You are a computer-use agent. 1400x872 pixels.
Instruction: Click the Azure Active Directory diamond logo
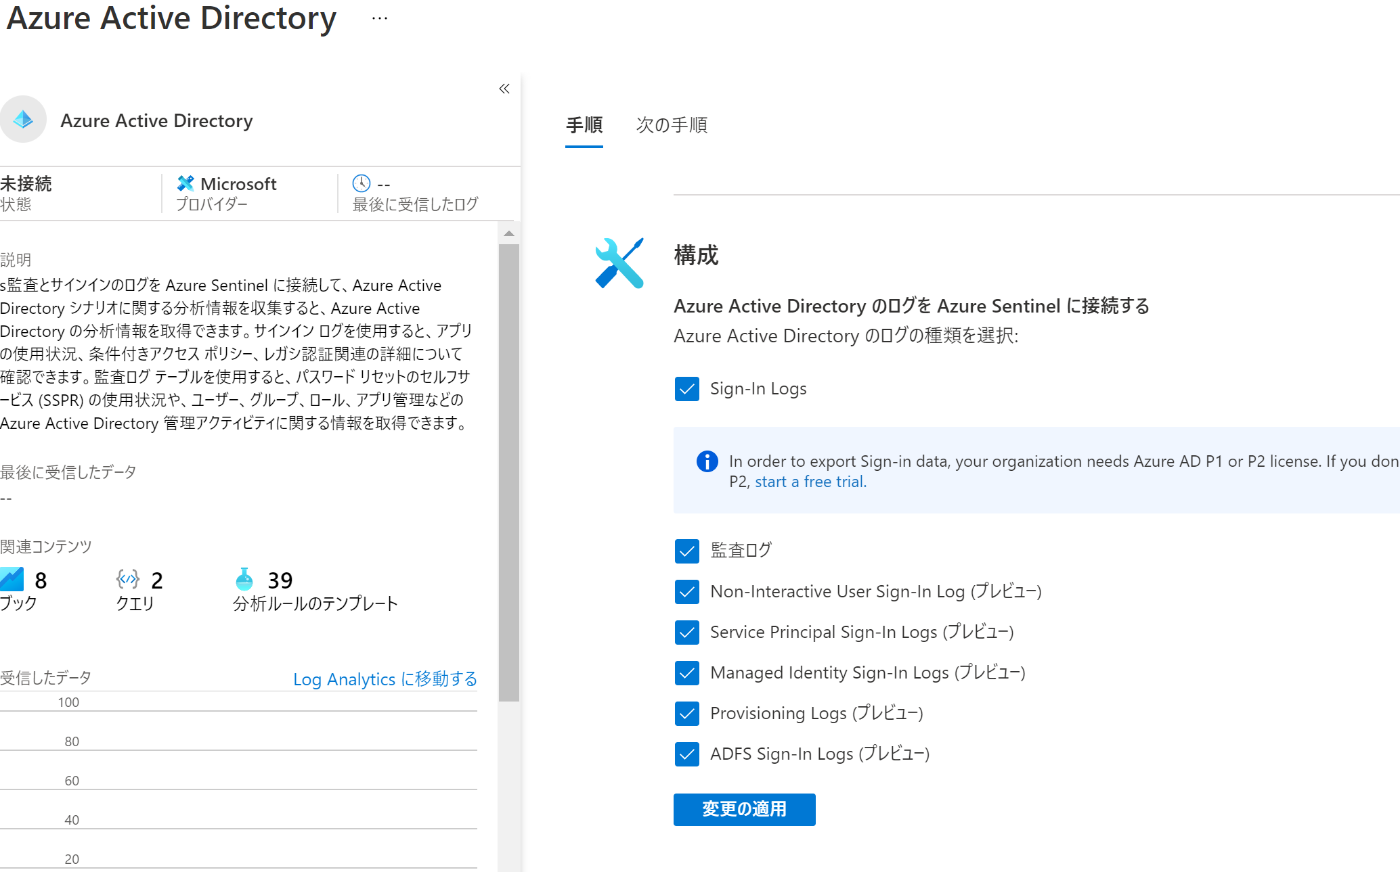click(x=23, y=120)
